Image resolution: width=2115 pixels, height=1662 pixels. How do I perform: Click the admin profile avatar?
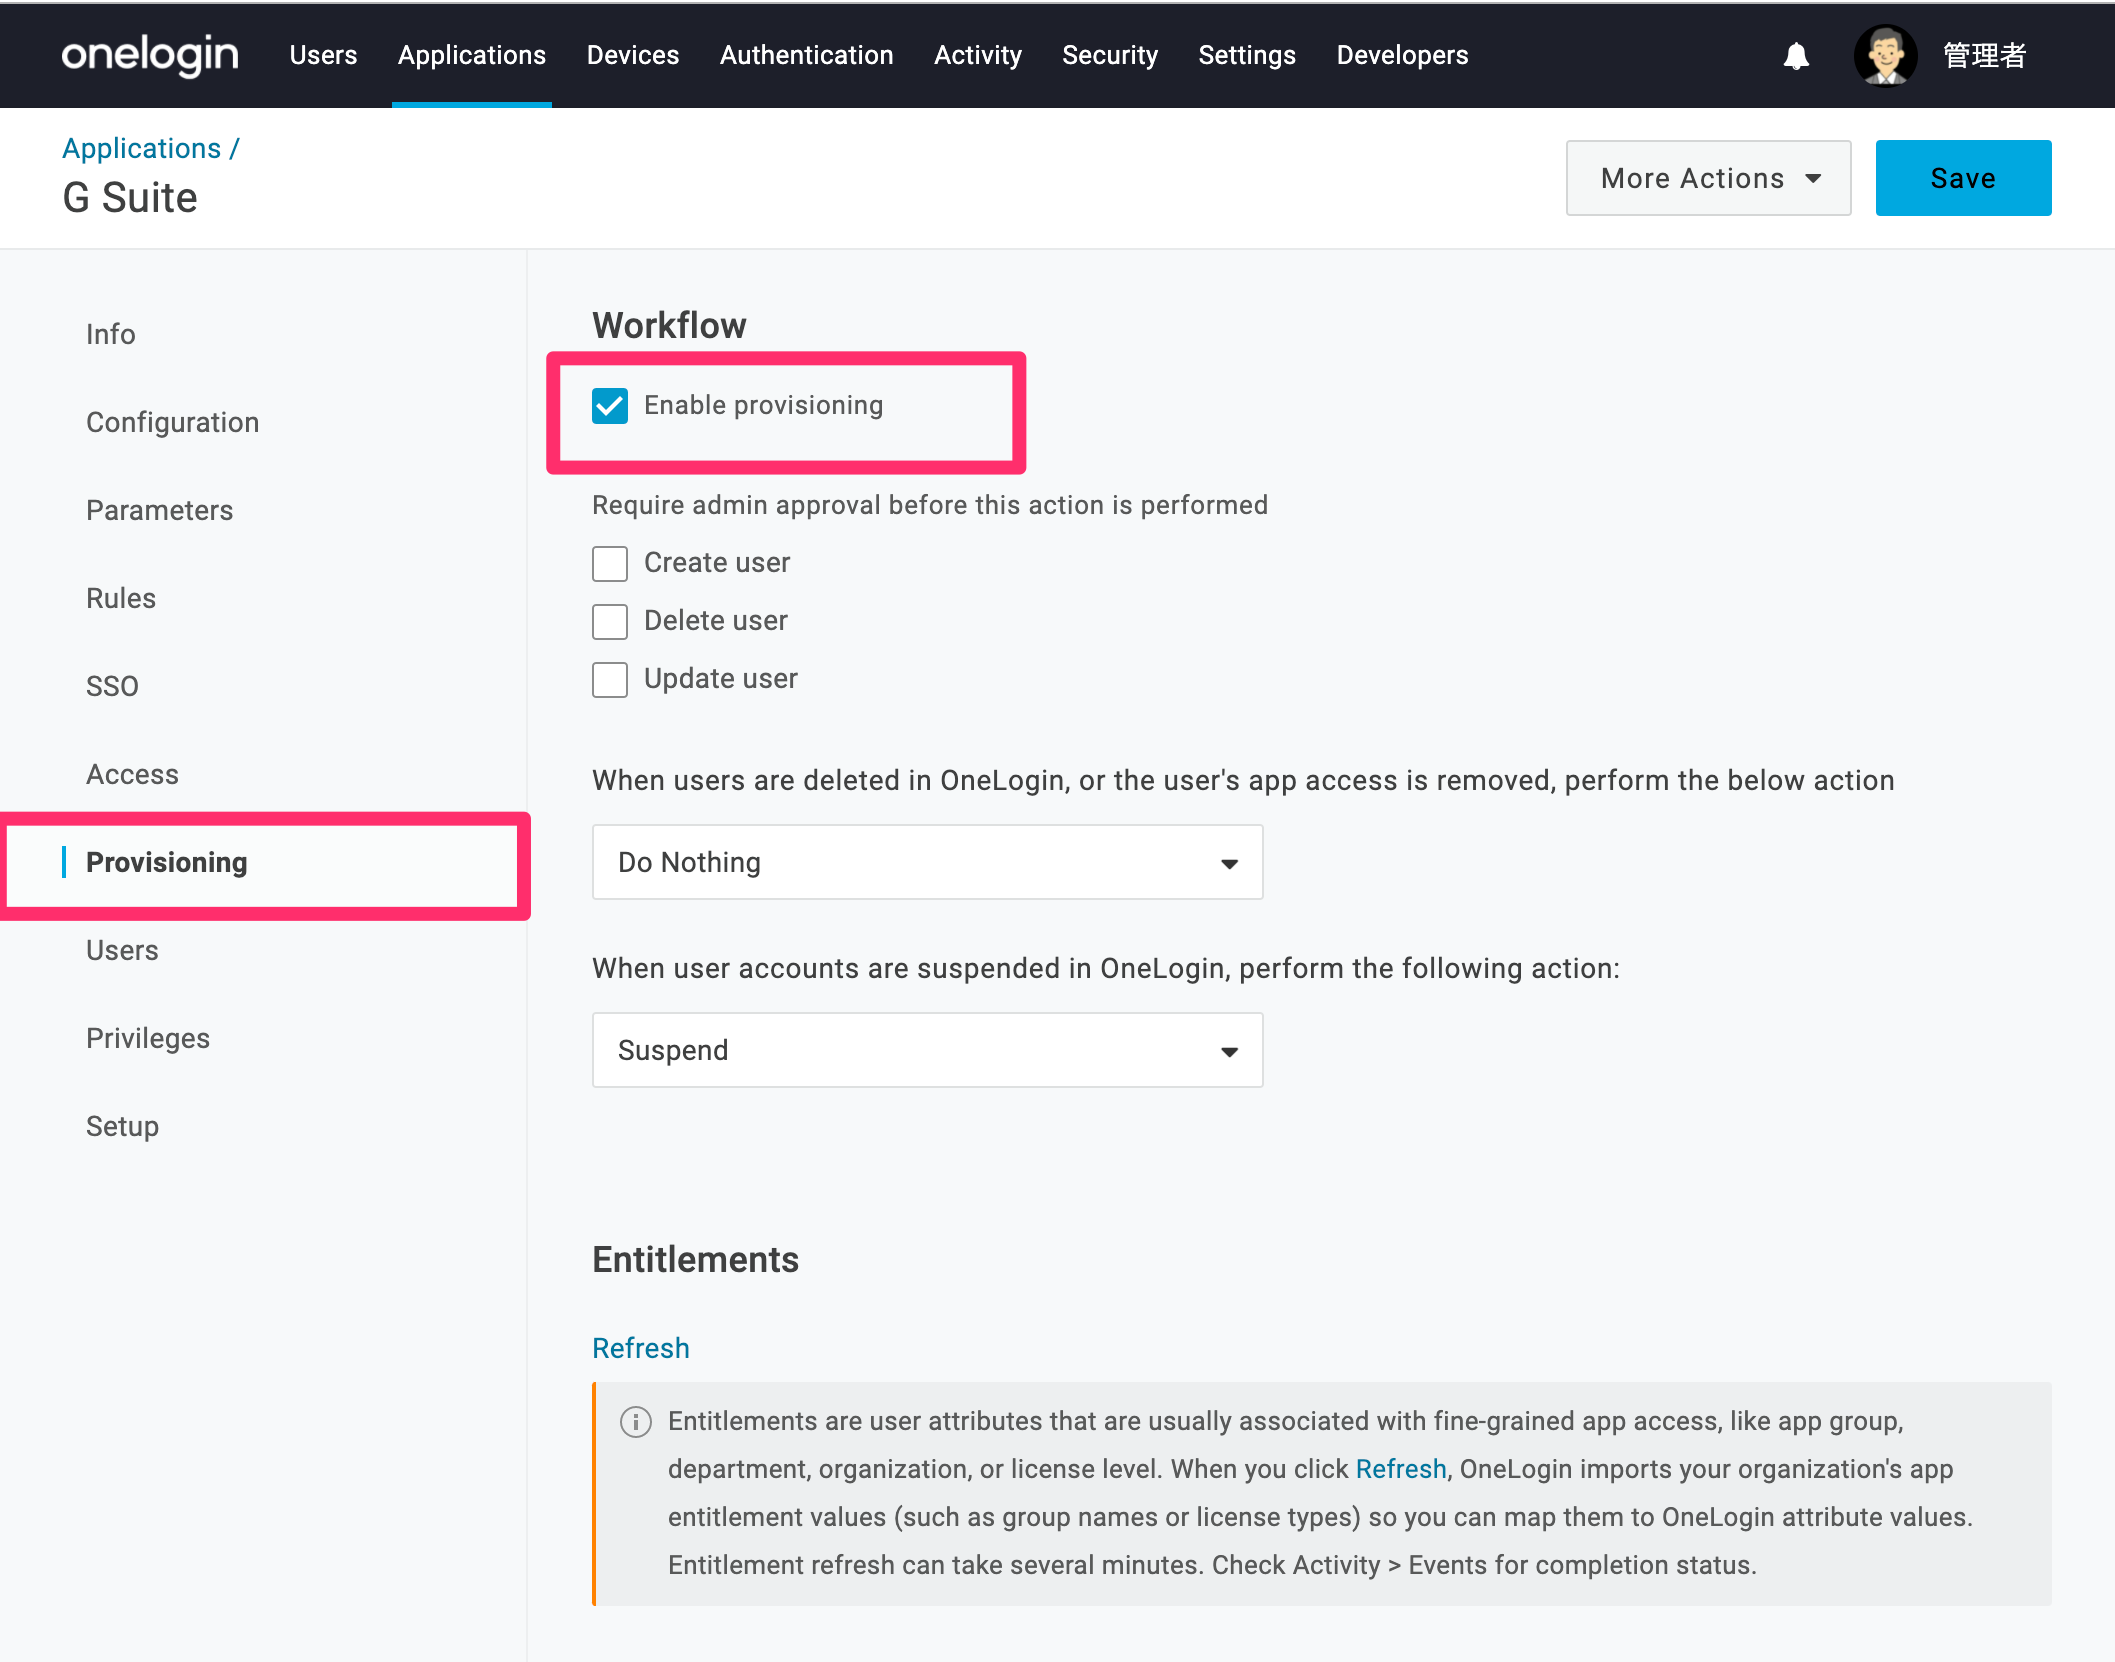(x=1885, y=56)
